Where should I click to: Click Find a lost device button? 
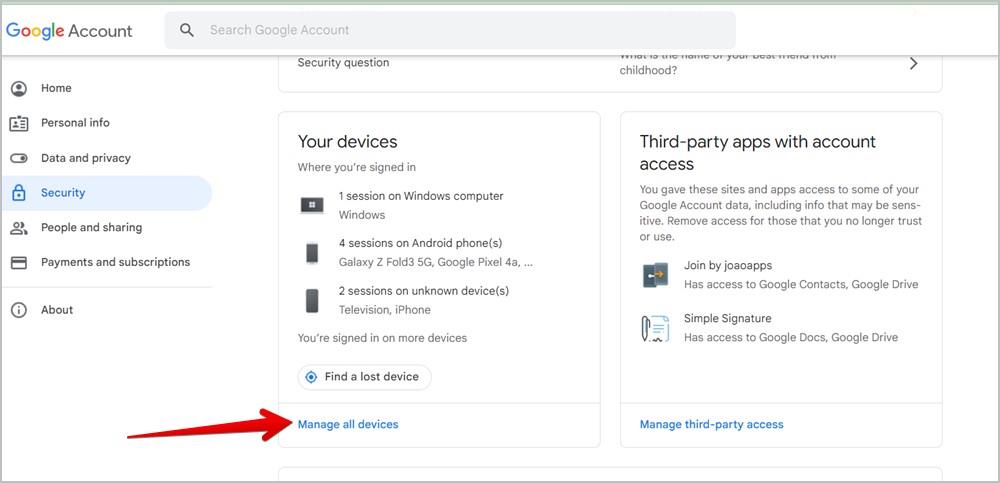click(x=364, y=377)
